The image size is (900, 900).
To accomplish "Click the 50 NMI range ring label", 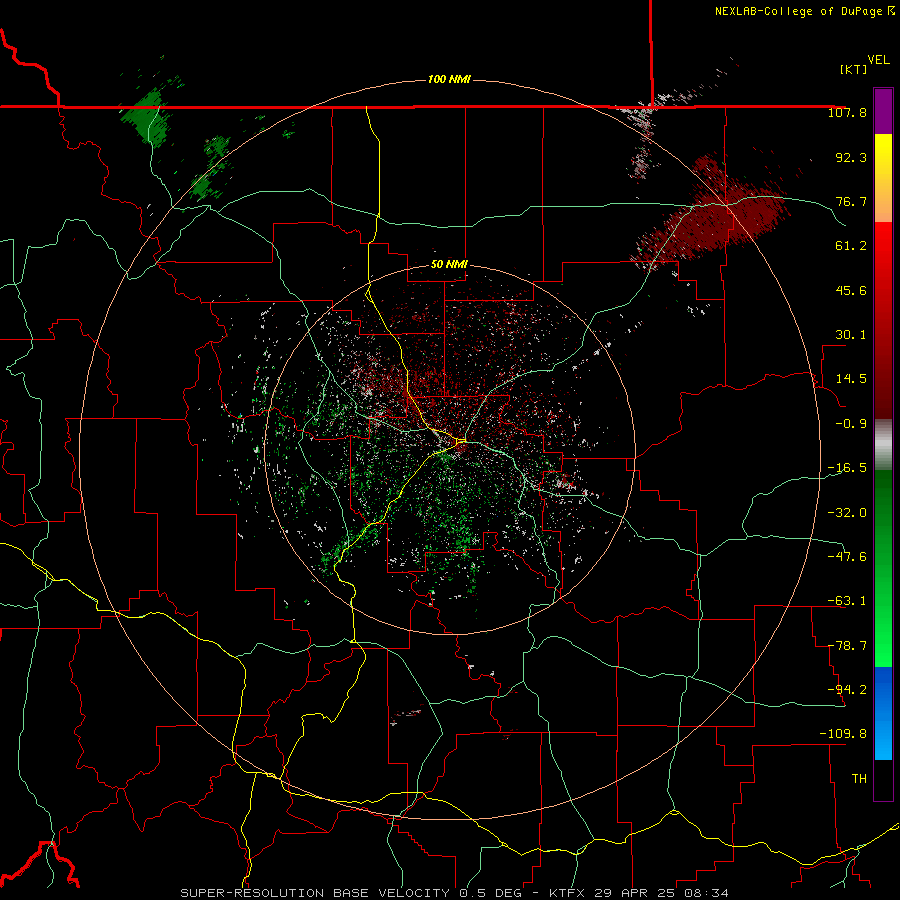I will 449,265.
